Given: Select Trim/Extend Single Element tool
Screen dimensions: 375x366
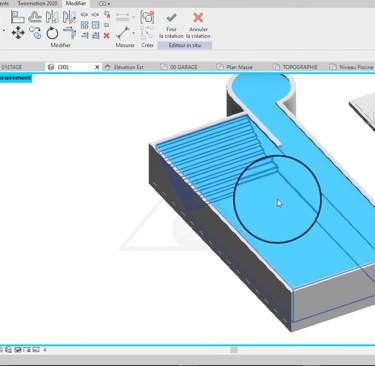Looking at the screenshot, I should (85, 35).
